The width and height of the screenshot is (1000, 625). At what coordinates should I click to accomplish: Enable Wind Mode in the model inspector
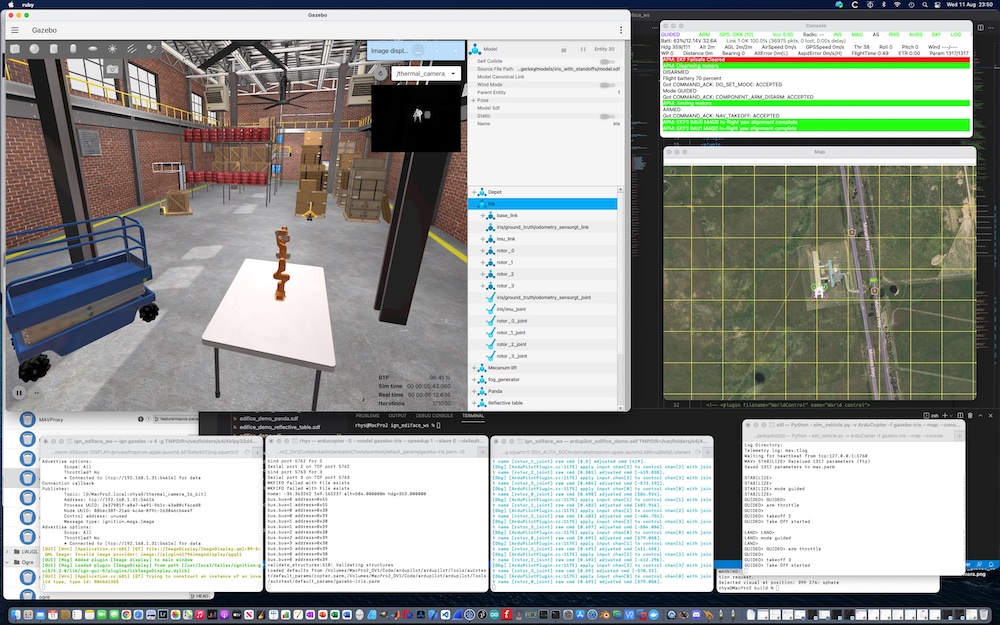point(607,85)
